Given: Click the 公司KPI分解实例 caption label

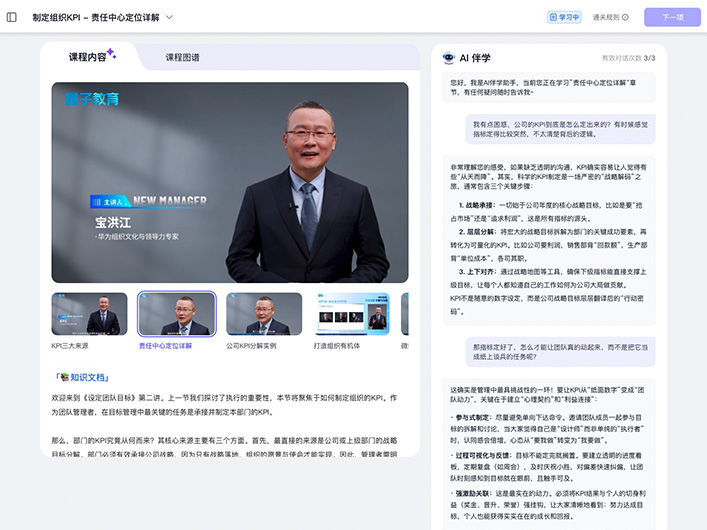Looking at the screenshot, I should 251,346.
